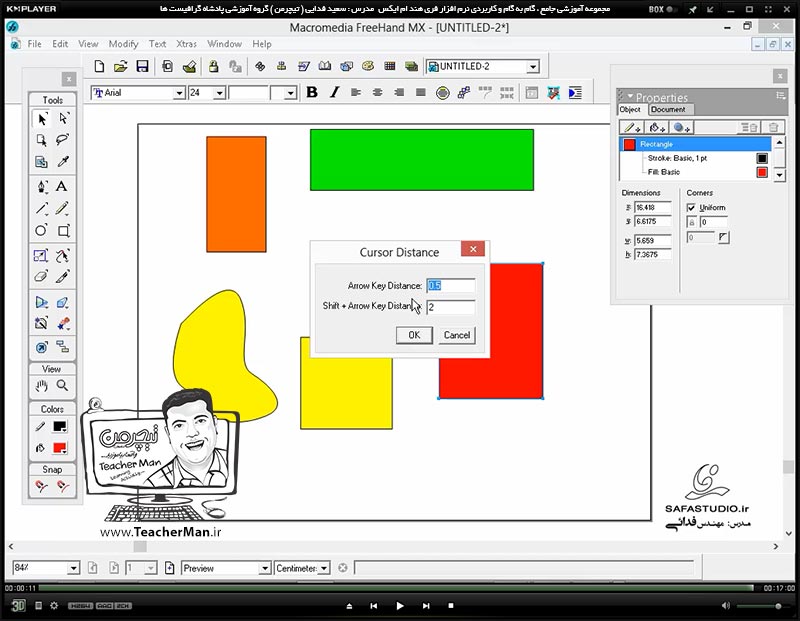
Task: Toggle the Uniform corners checkbox
Action: [x=691, y=208]
